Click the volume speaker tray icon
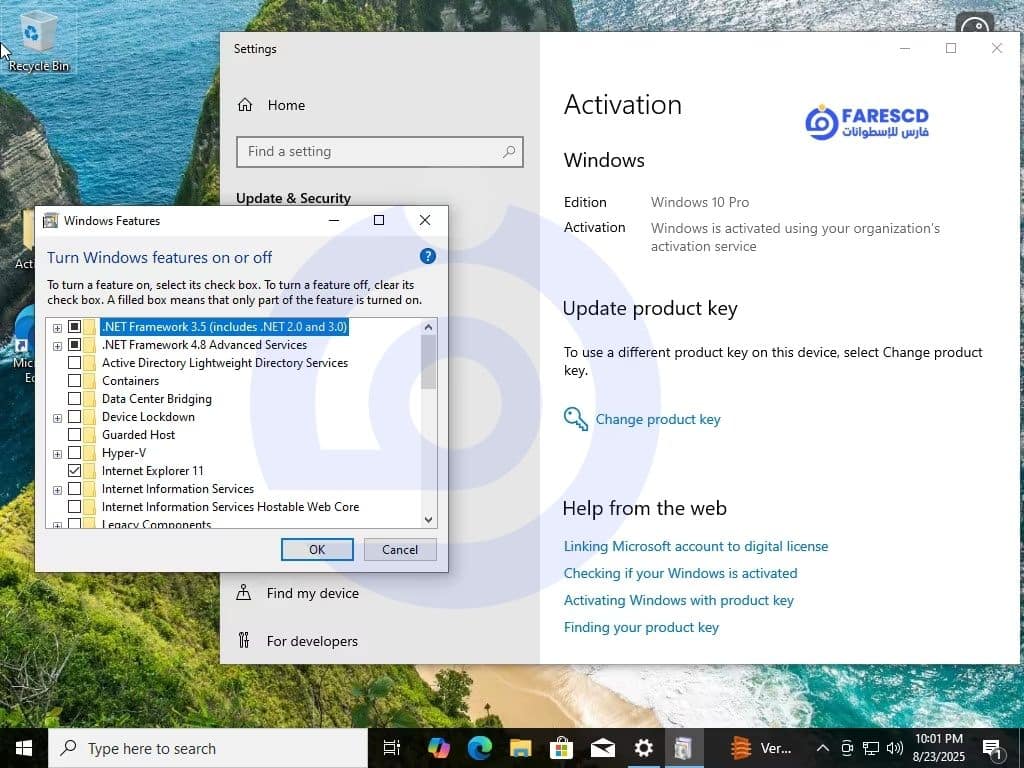This screenshot has width=1024, height=768. pos(895,748)
